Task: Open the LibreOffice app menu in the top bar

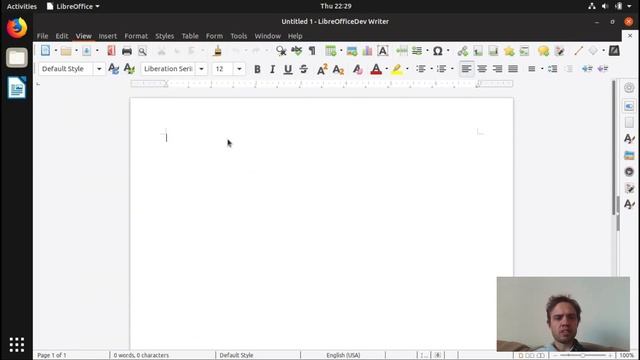Action: (x=73, y=6)
